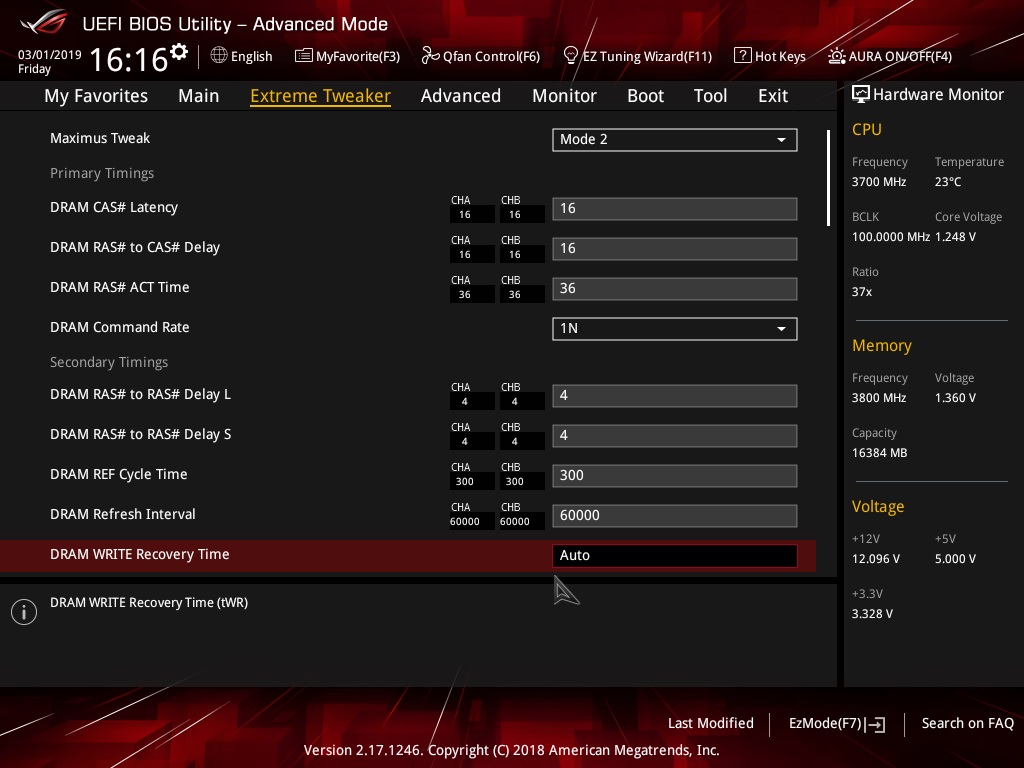Image resolution: width=1024 pixels, height=768 pixels.
Task: Open DRAM Command Rate 1N dropdown
Action: pos(675,328)
